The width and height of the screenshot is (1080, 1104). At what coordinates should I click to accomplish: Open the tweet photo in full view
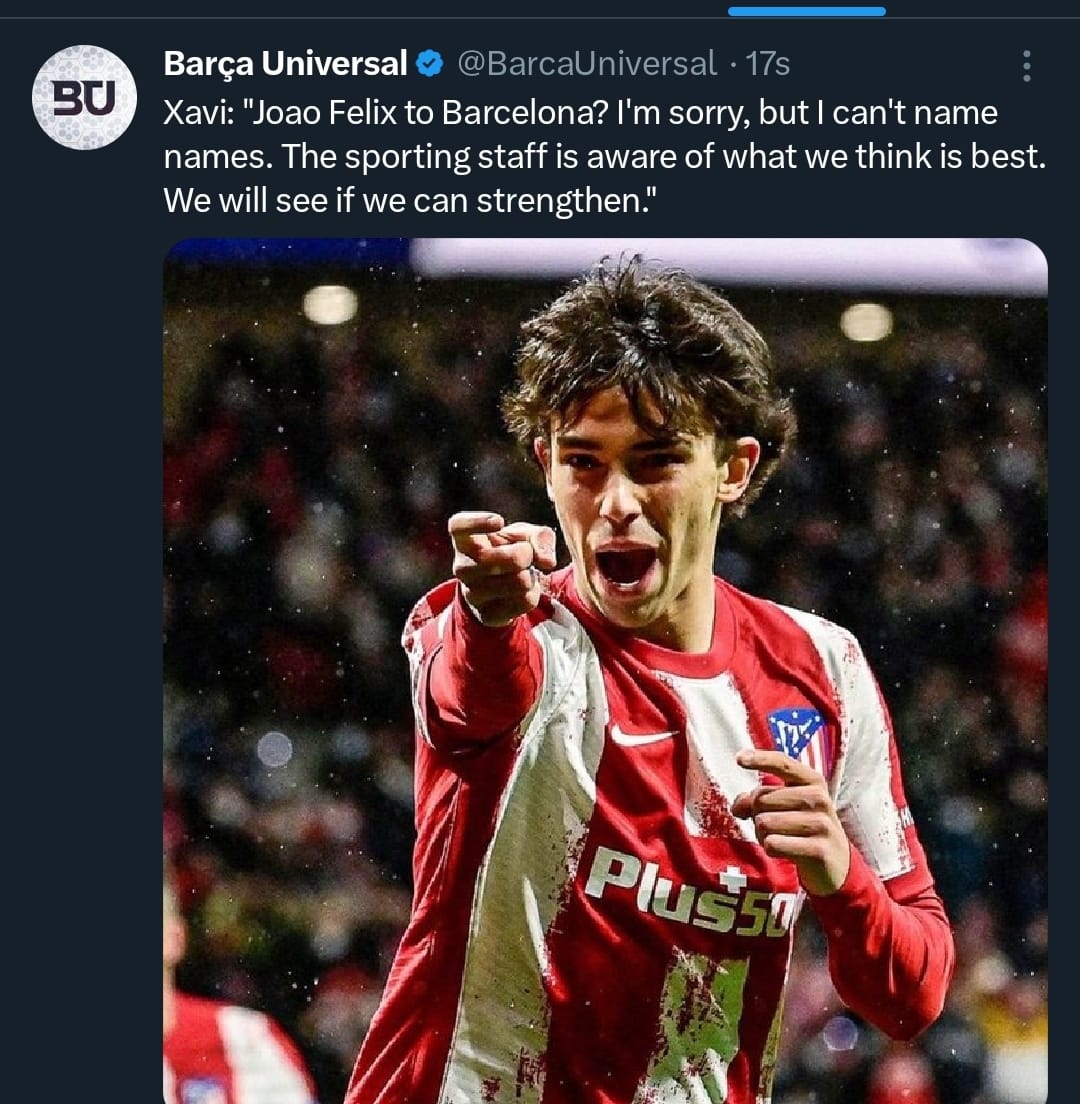click(x=605, y=671)
